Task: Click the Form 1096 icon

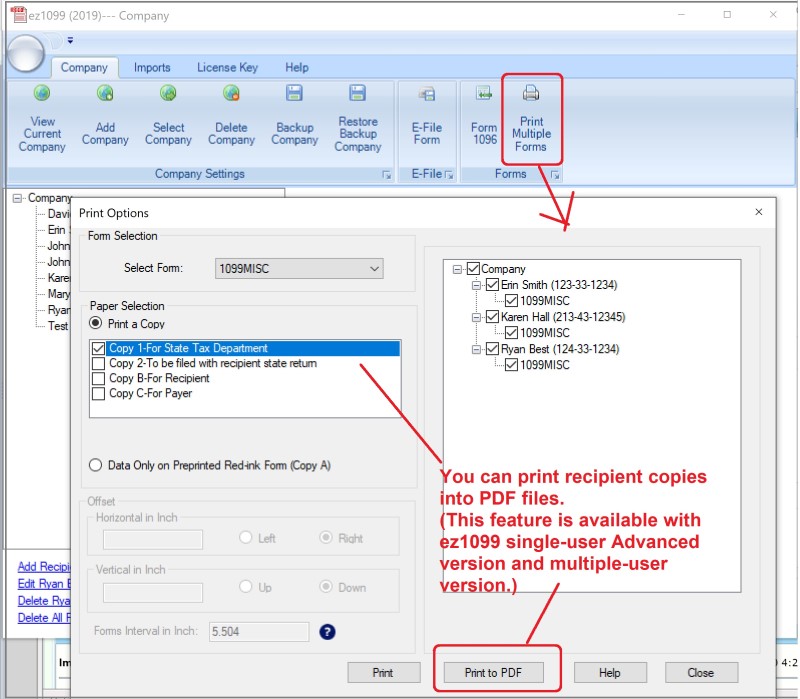Action: click(x=484, y=95)
